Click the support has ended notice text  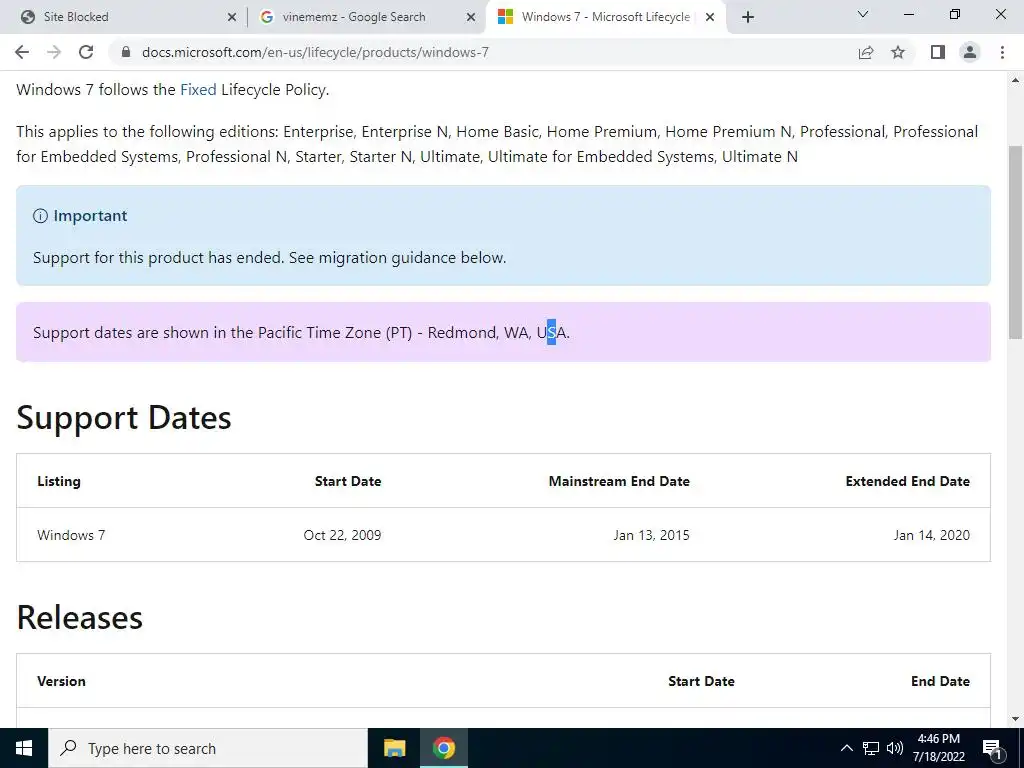pyautogui.click(x=270, y=257)
